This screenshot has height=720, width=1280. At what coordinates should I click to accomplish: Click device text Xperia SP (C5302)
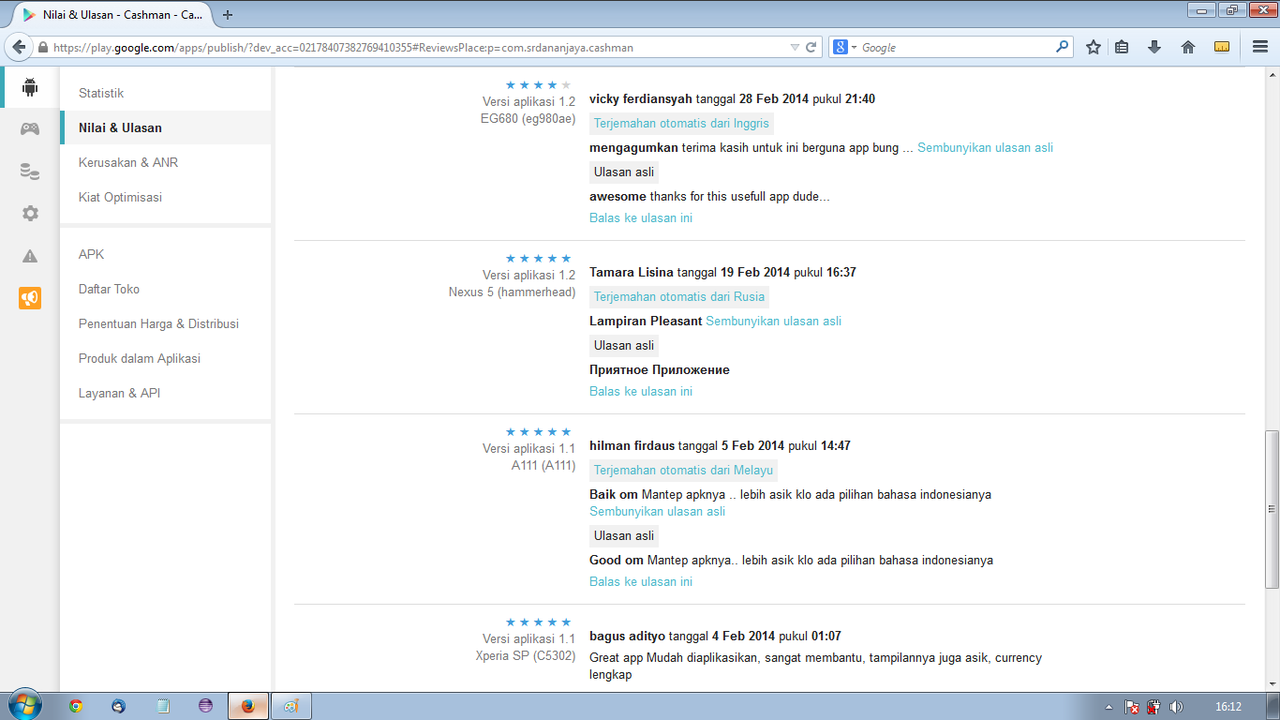click(525, 656)
